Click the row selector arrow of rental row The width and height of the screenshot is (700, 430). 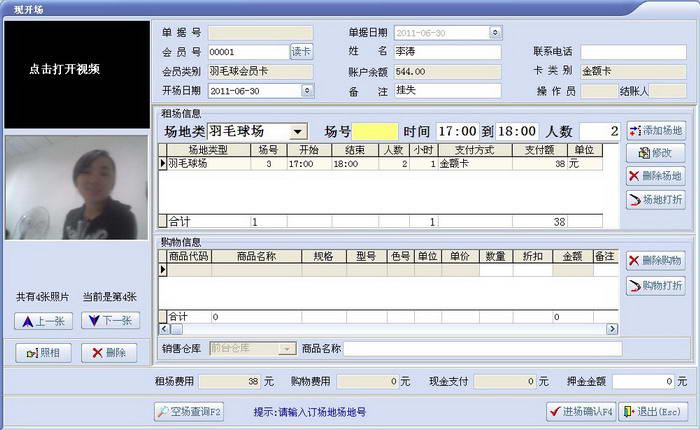click(163, 163)
